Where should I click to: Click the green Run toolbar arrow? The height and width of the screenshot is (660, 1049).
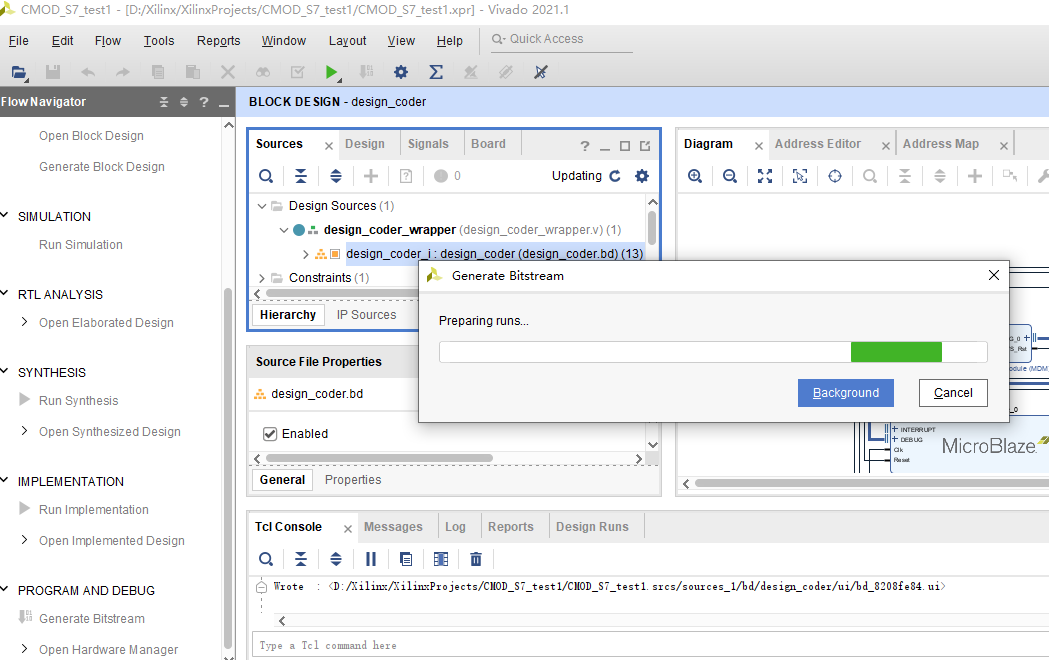pos(331,72)
